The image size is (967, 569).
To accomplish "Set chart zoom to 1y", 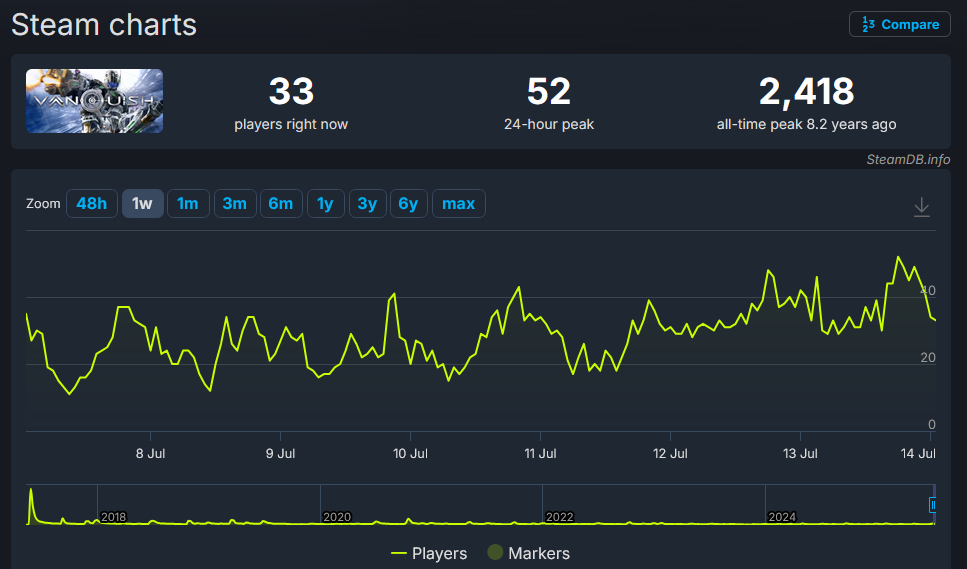I will click(326, 203).
